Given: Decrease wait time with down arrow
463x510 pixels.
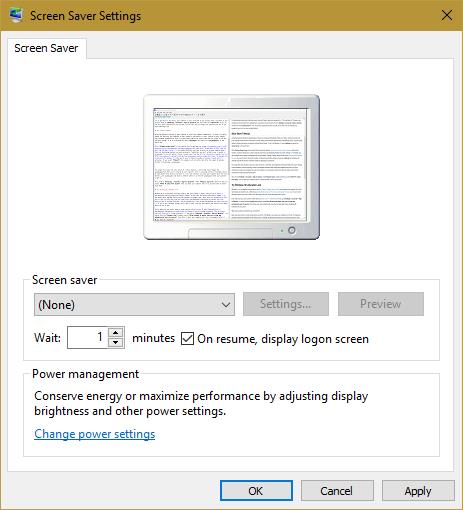Looking at the screenshot, I should tap(116, 343).
